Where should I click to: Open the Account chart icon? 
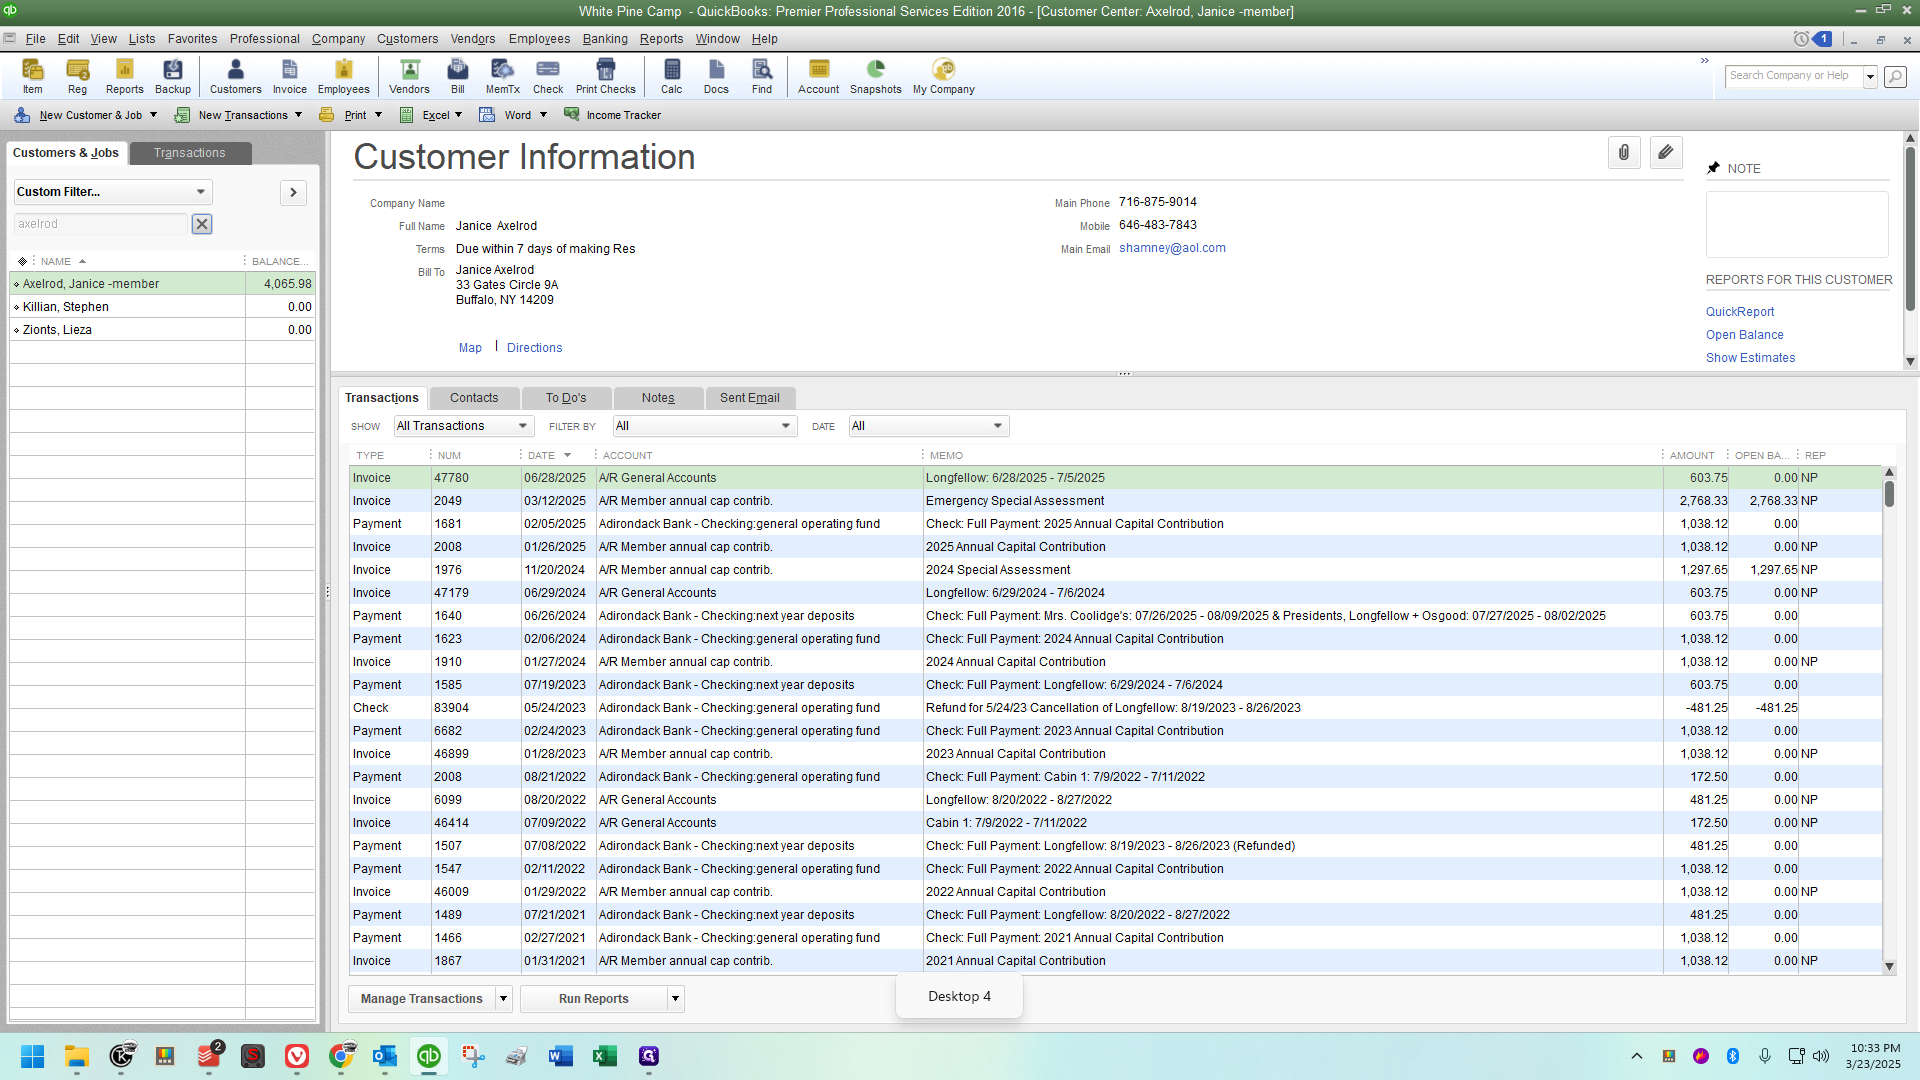click(819, 76)
